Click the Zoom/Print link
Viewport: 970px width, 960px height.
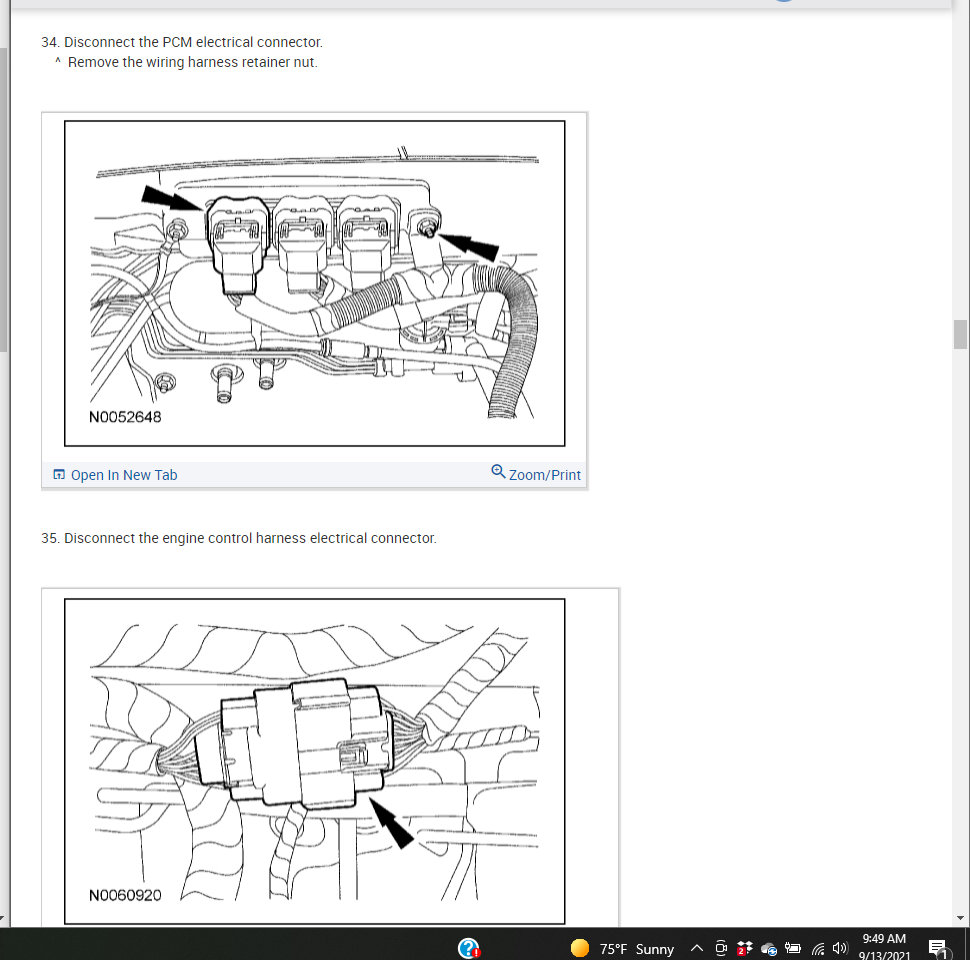544,475
